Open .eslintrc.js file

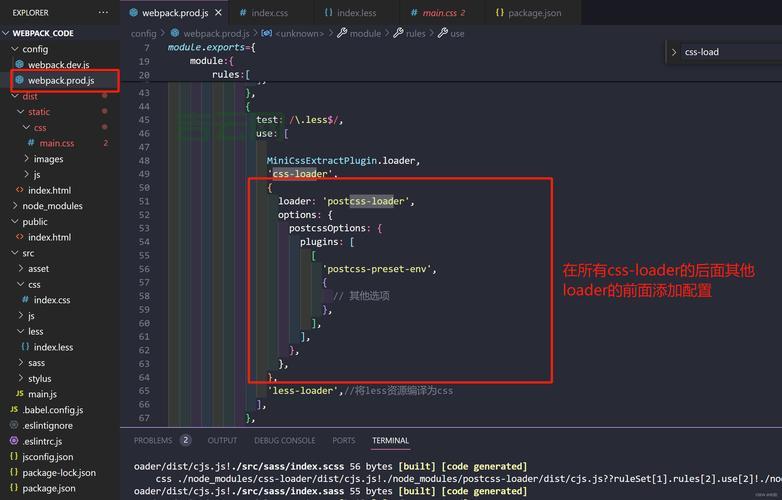pos(42,442)
